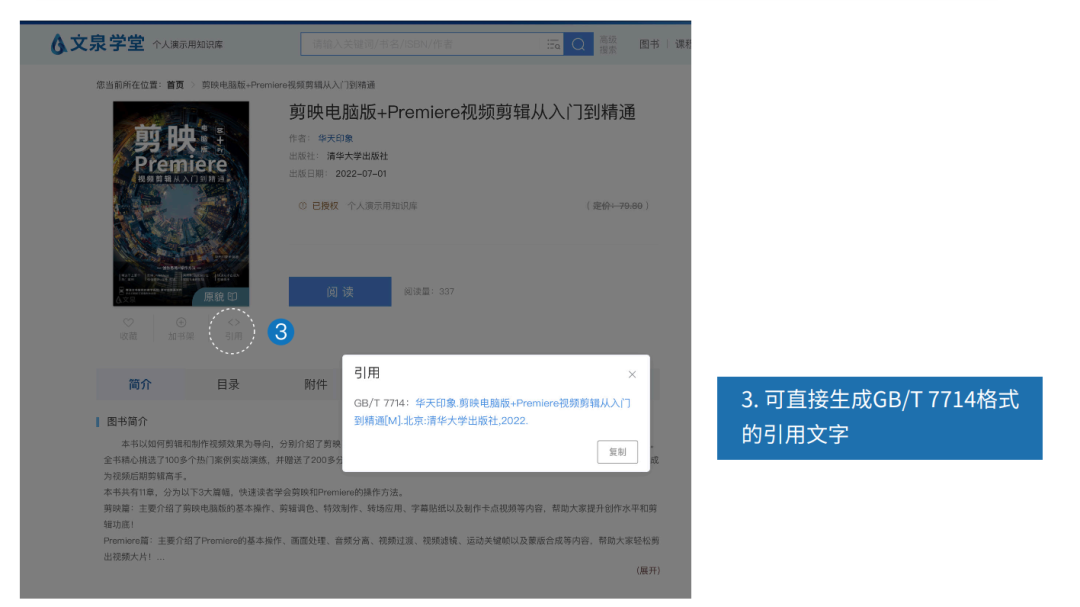Viewport: 1080px width, 607px height.
Task: Open the 高级搜索 advanced search link
Action: [x=608, y=44]
